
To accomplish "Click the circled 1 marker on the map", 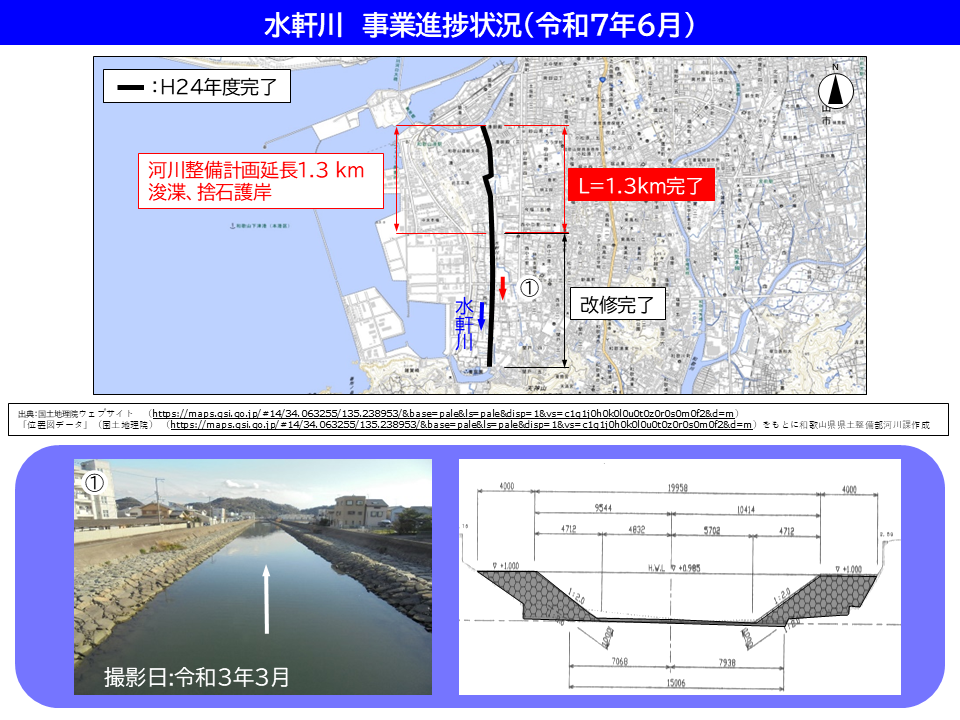I will [529, 288].
